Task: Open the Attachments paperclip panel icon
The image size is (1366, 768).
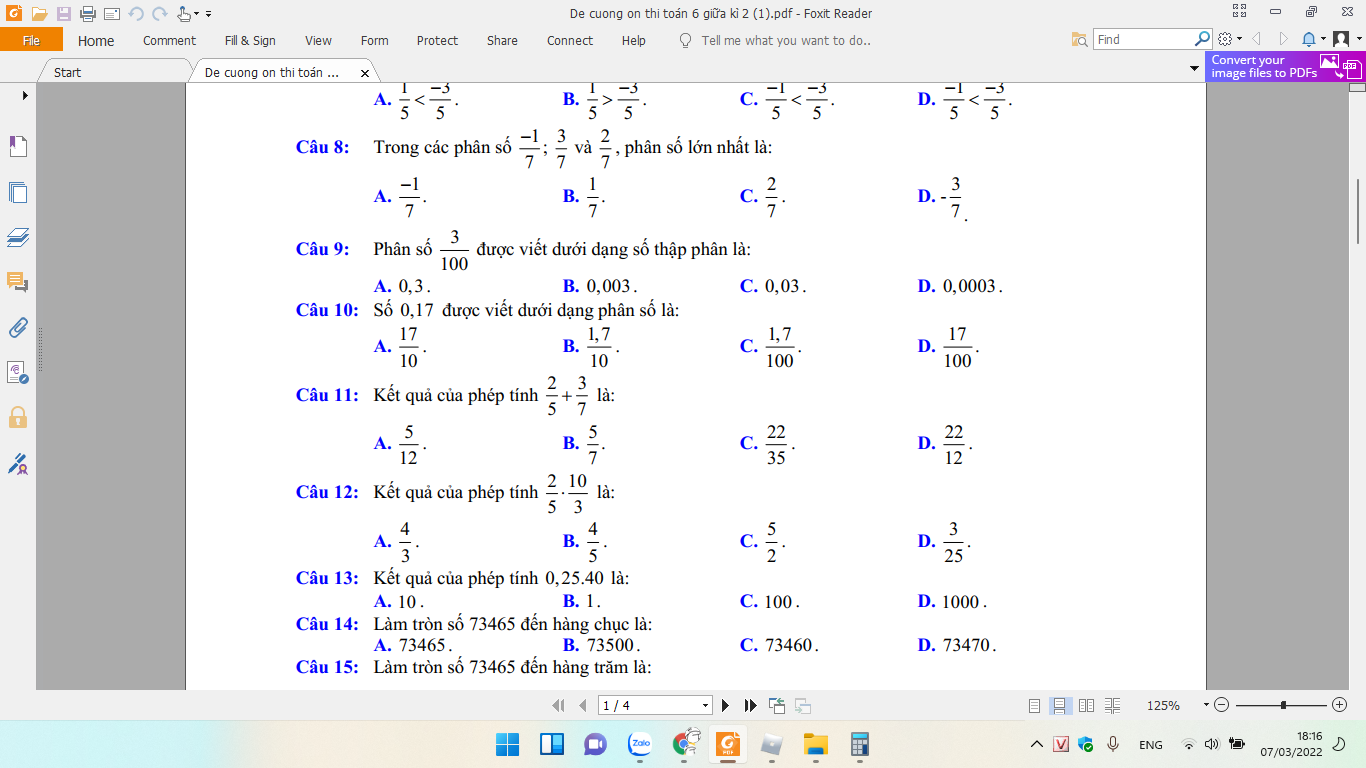Action: point(18,327)
